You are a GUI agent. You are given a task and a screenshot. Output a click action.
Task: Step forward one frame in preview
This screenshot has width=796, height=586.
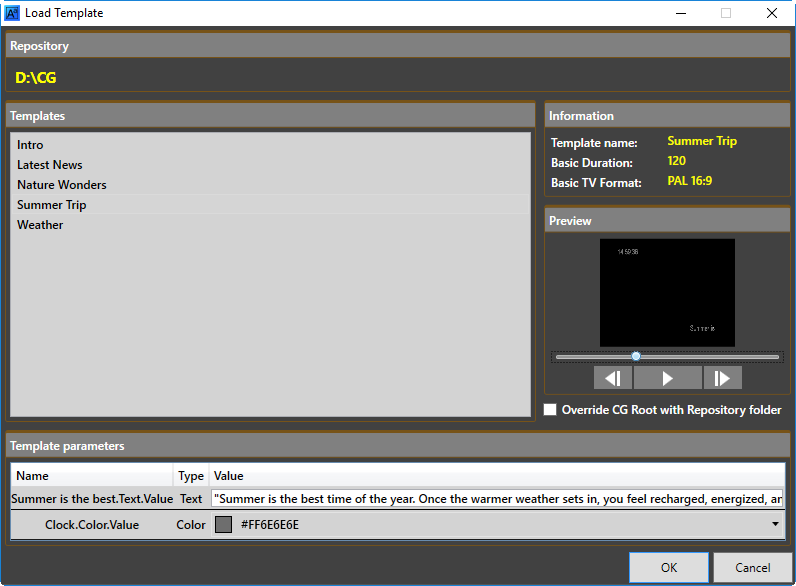pyautogui.click(x=722, y=378)
